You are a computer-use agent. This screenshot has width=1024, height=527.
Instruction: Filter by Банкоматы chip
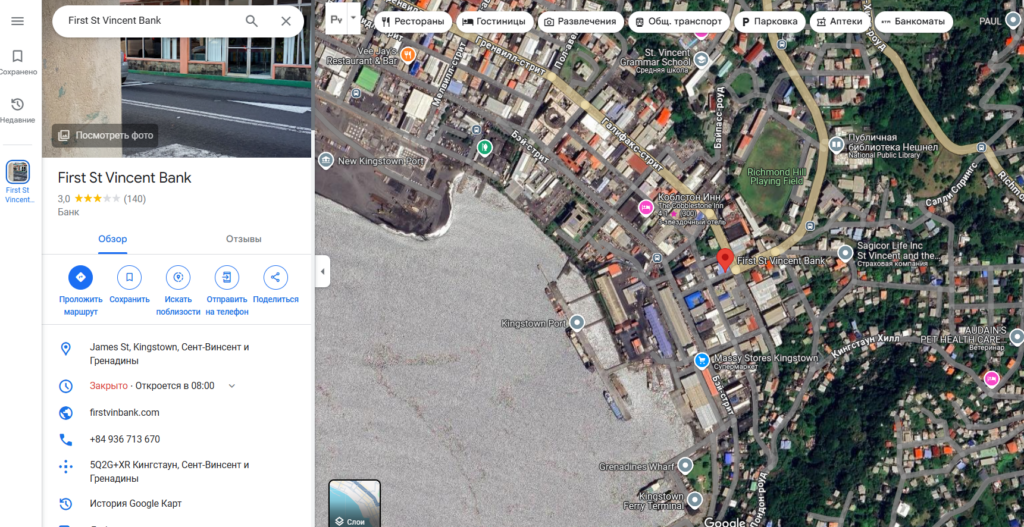tap(914, 22)
